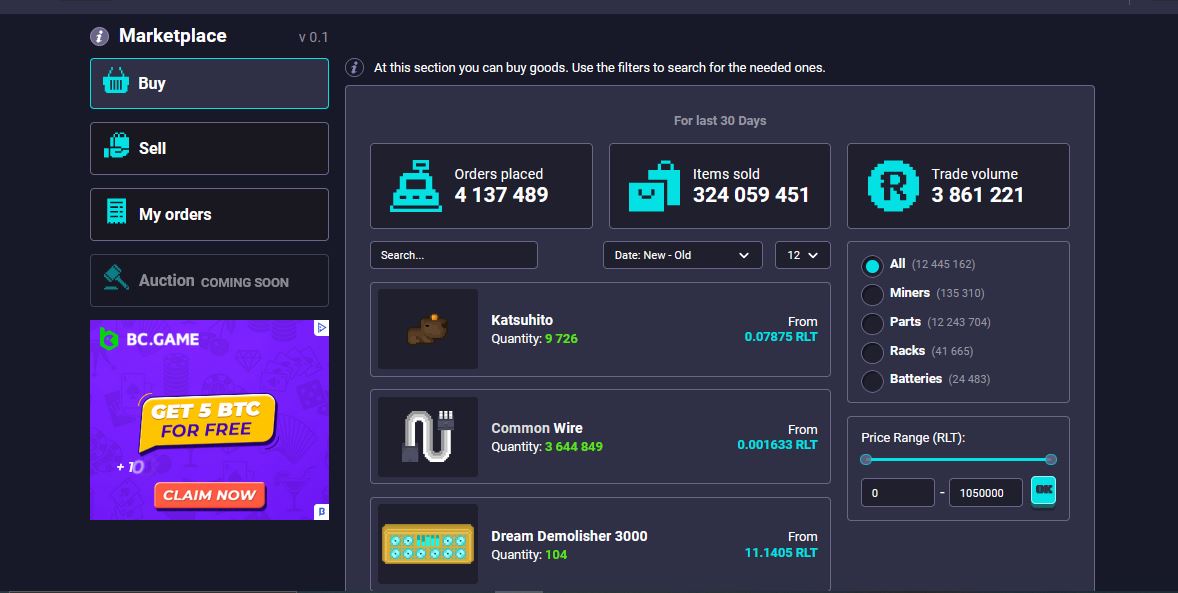Click the minimum price slider handle
This screenshot has height=593, width=1178.
[x=865, y=459]
